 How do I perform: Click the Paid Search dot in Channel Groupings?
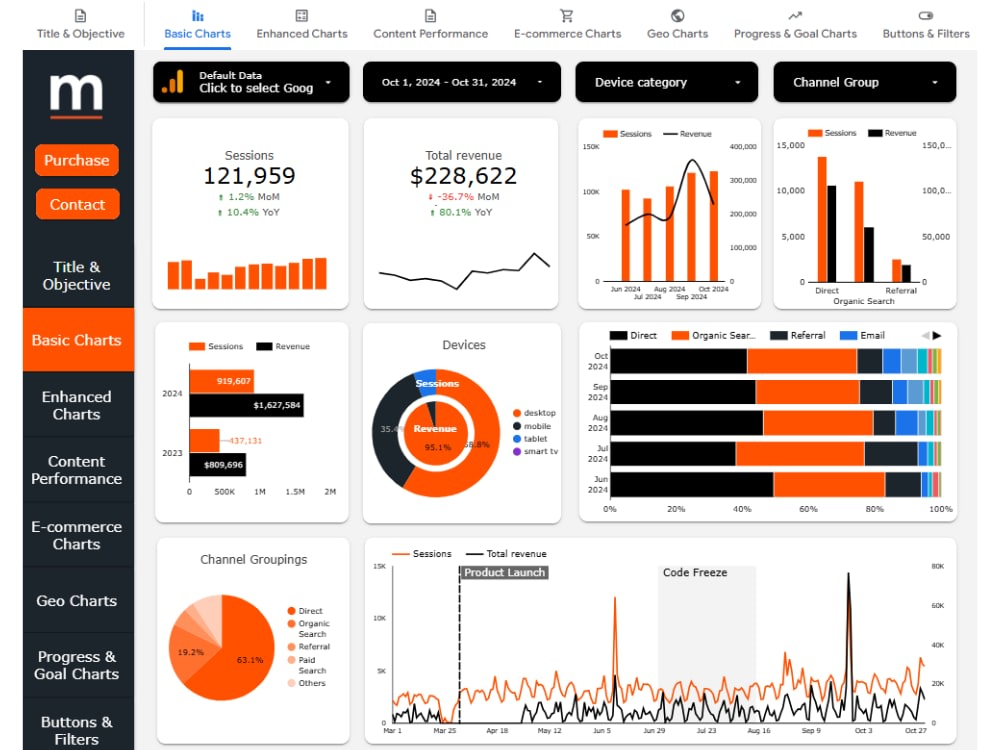[291, 660]
